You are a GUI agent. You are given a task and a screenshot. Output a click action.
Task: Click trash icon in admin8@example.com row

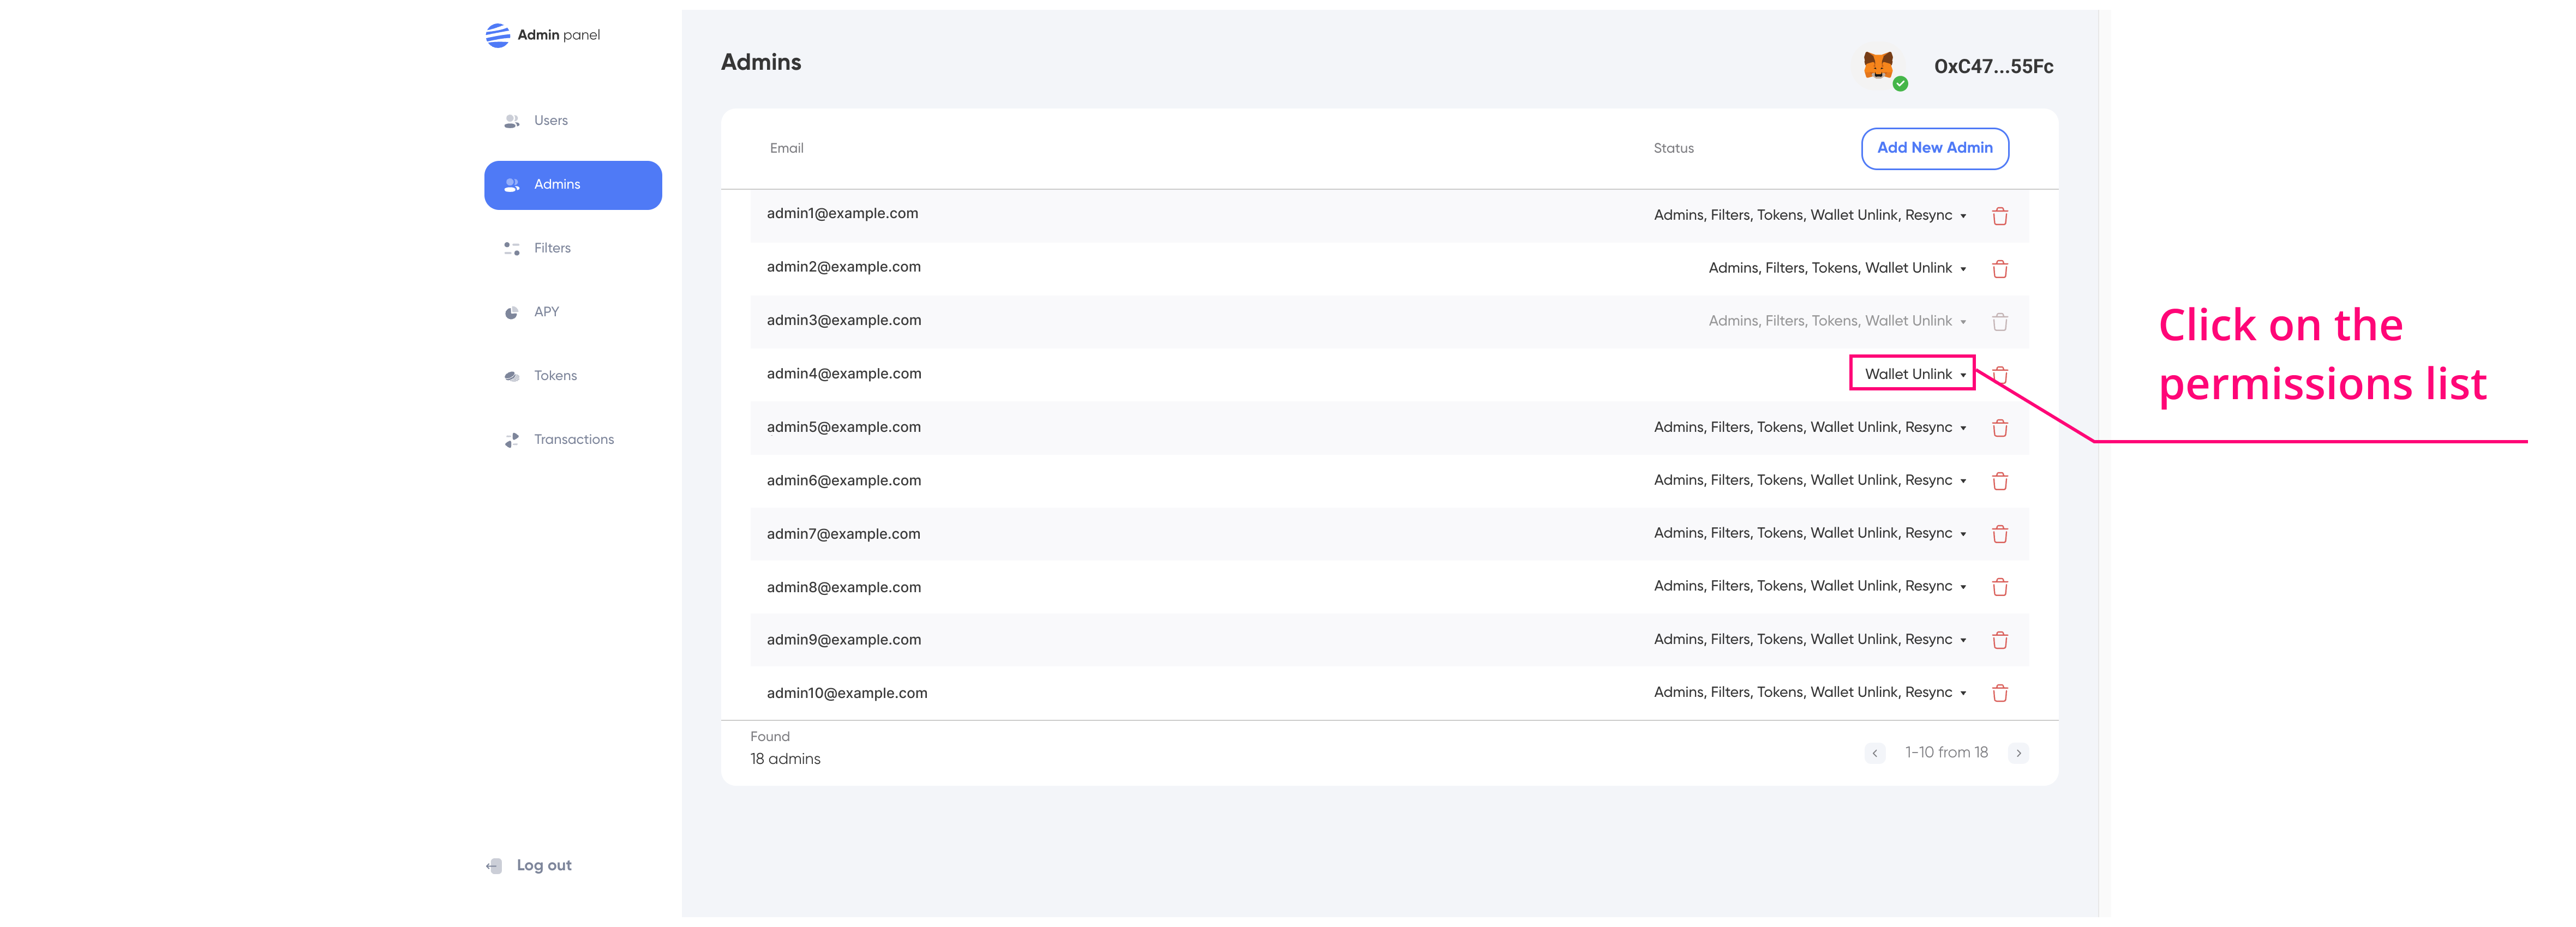[x=1999, y=587]
